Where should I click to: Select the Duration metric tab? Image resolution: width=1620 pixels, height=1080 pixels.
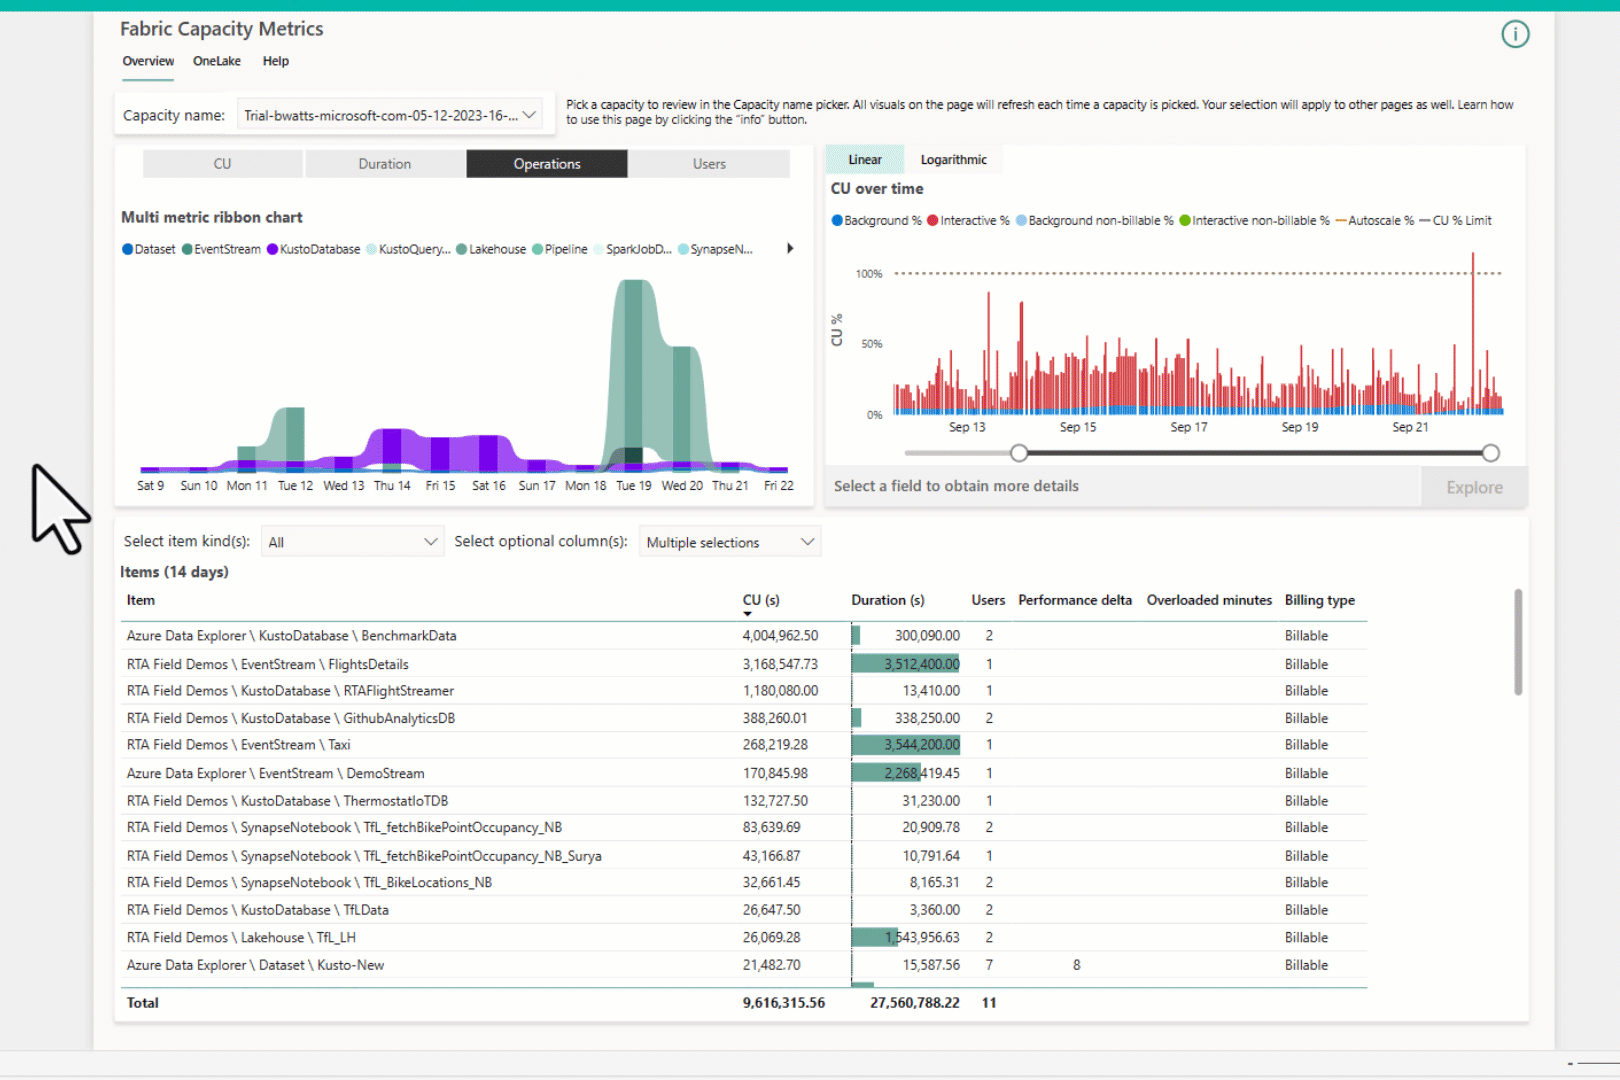click(x=385, y=164)
